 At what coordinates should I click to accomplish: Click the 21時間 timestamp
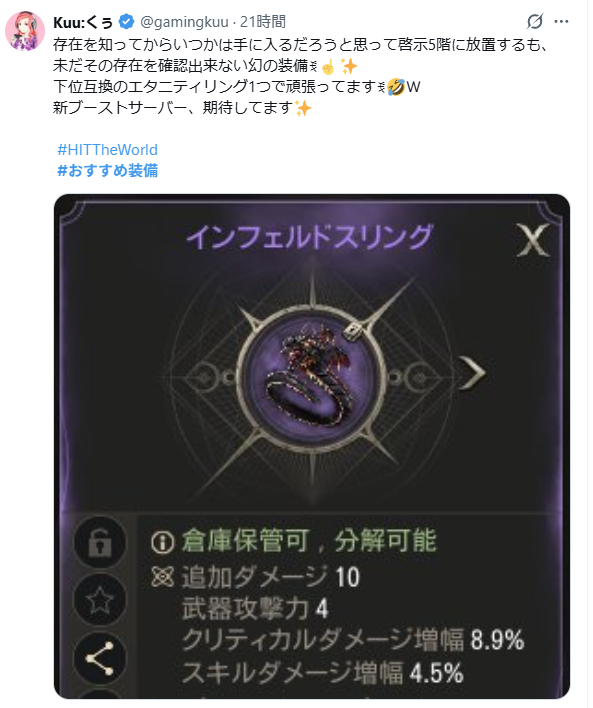coord(263,22)
